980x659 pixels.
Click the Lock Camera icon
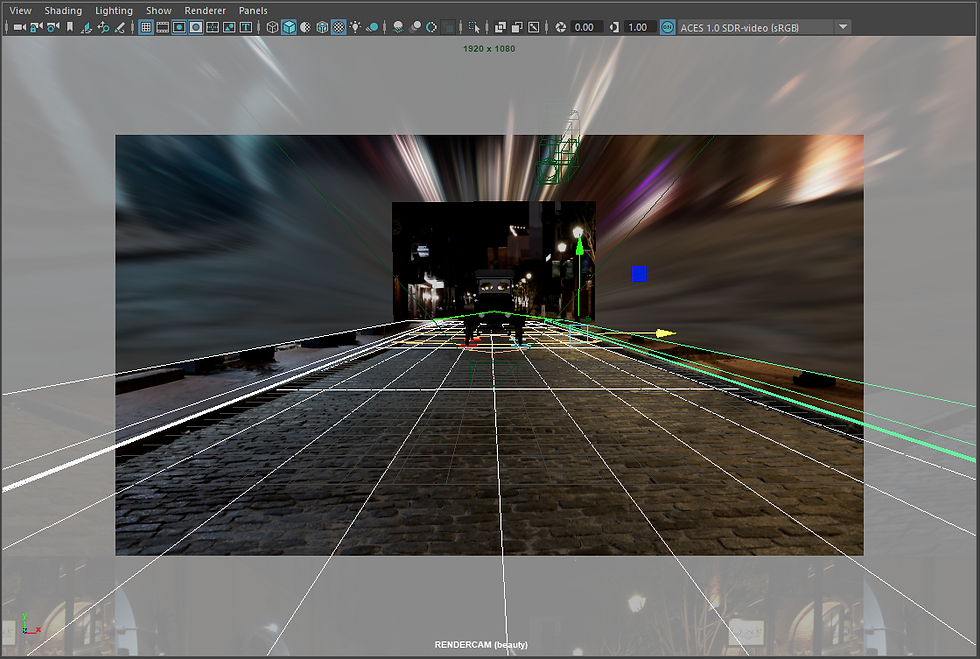(36, 27)
